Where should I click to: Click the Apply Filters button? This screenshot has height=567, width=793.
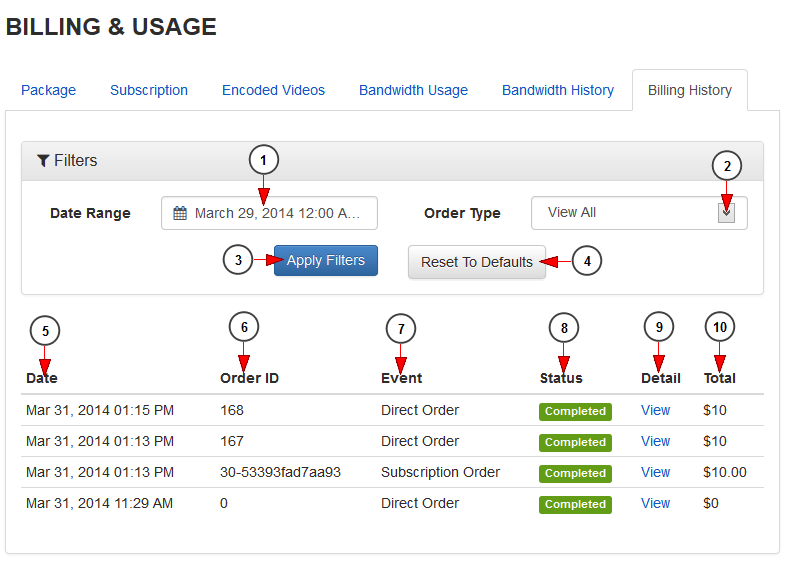326,260
